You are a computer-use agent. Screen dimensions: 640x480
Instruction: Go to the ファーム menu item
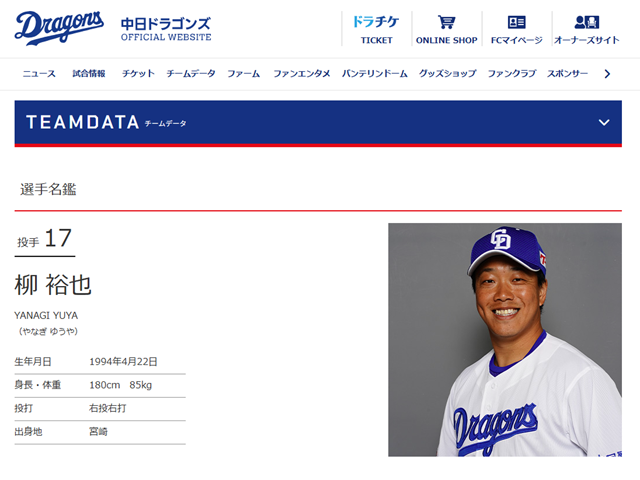pyautogui.click(x=244, y=73)
